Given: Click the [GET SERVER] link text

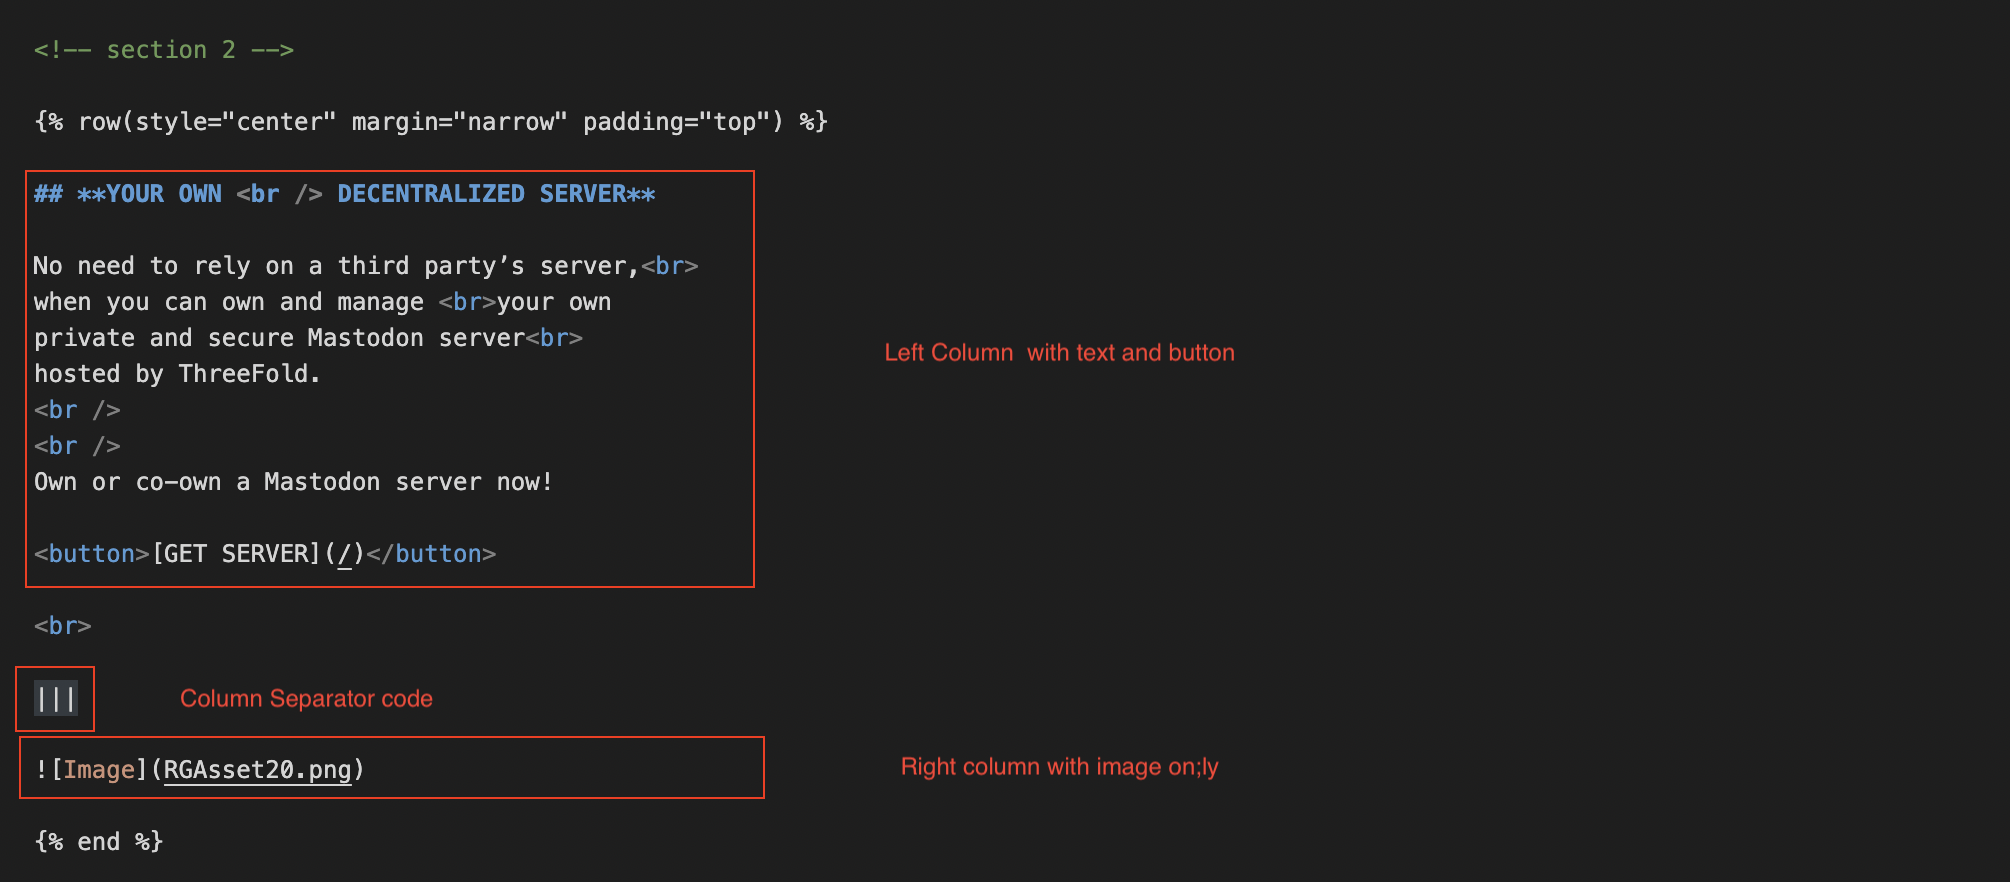Looking at the screenshot, I should 236,554.
